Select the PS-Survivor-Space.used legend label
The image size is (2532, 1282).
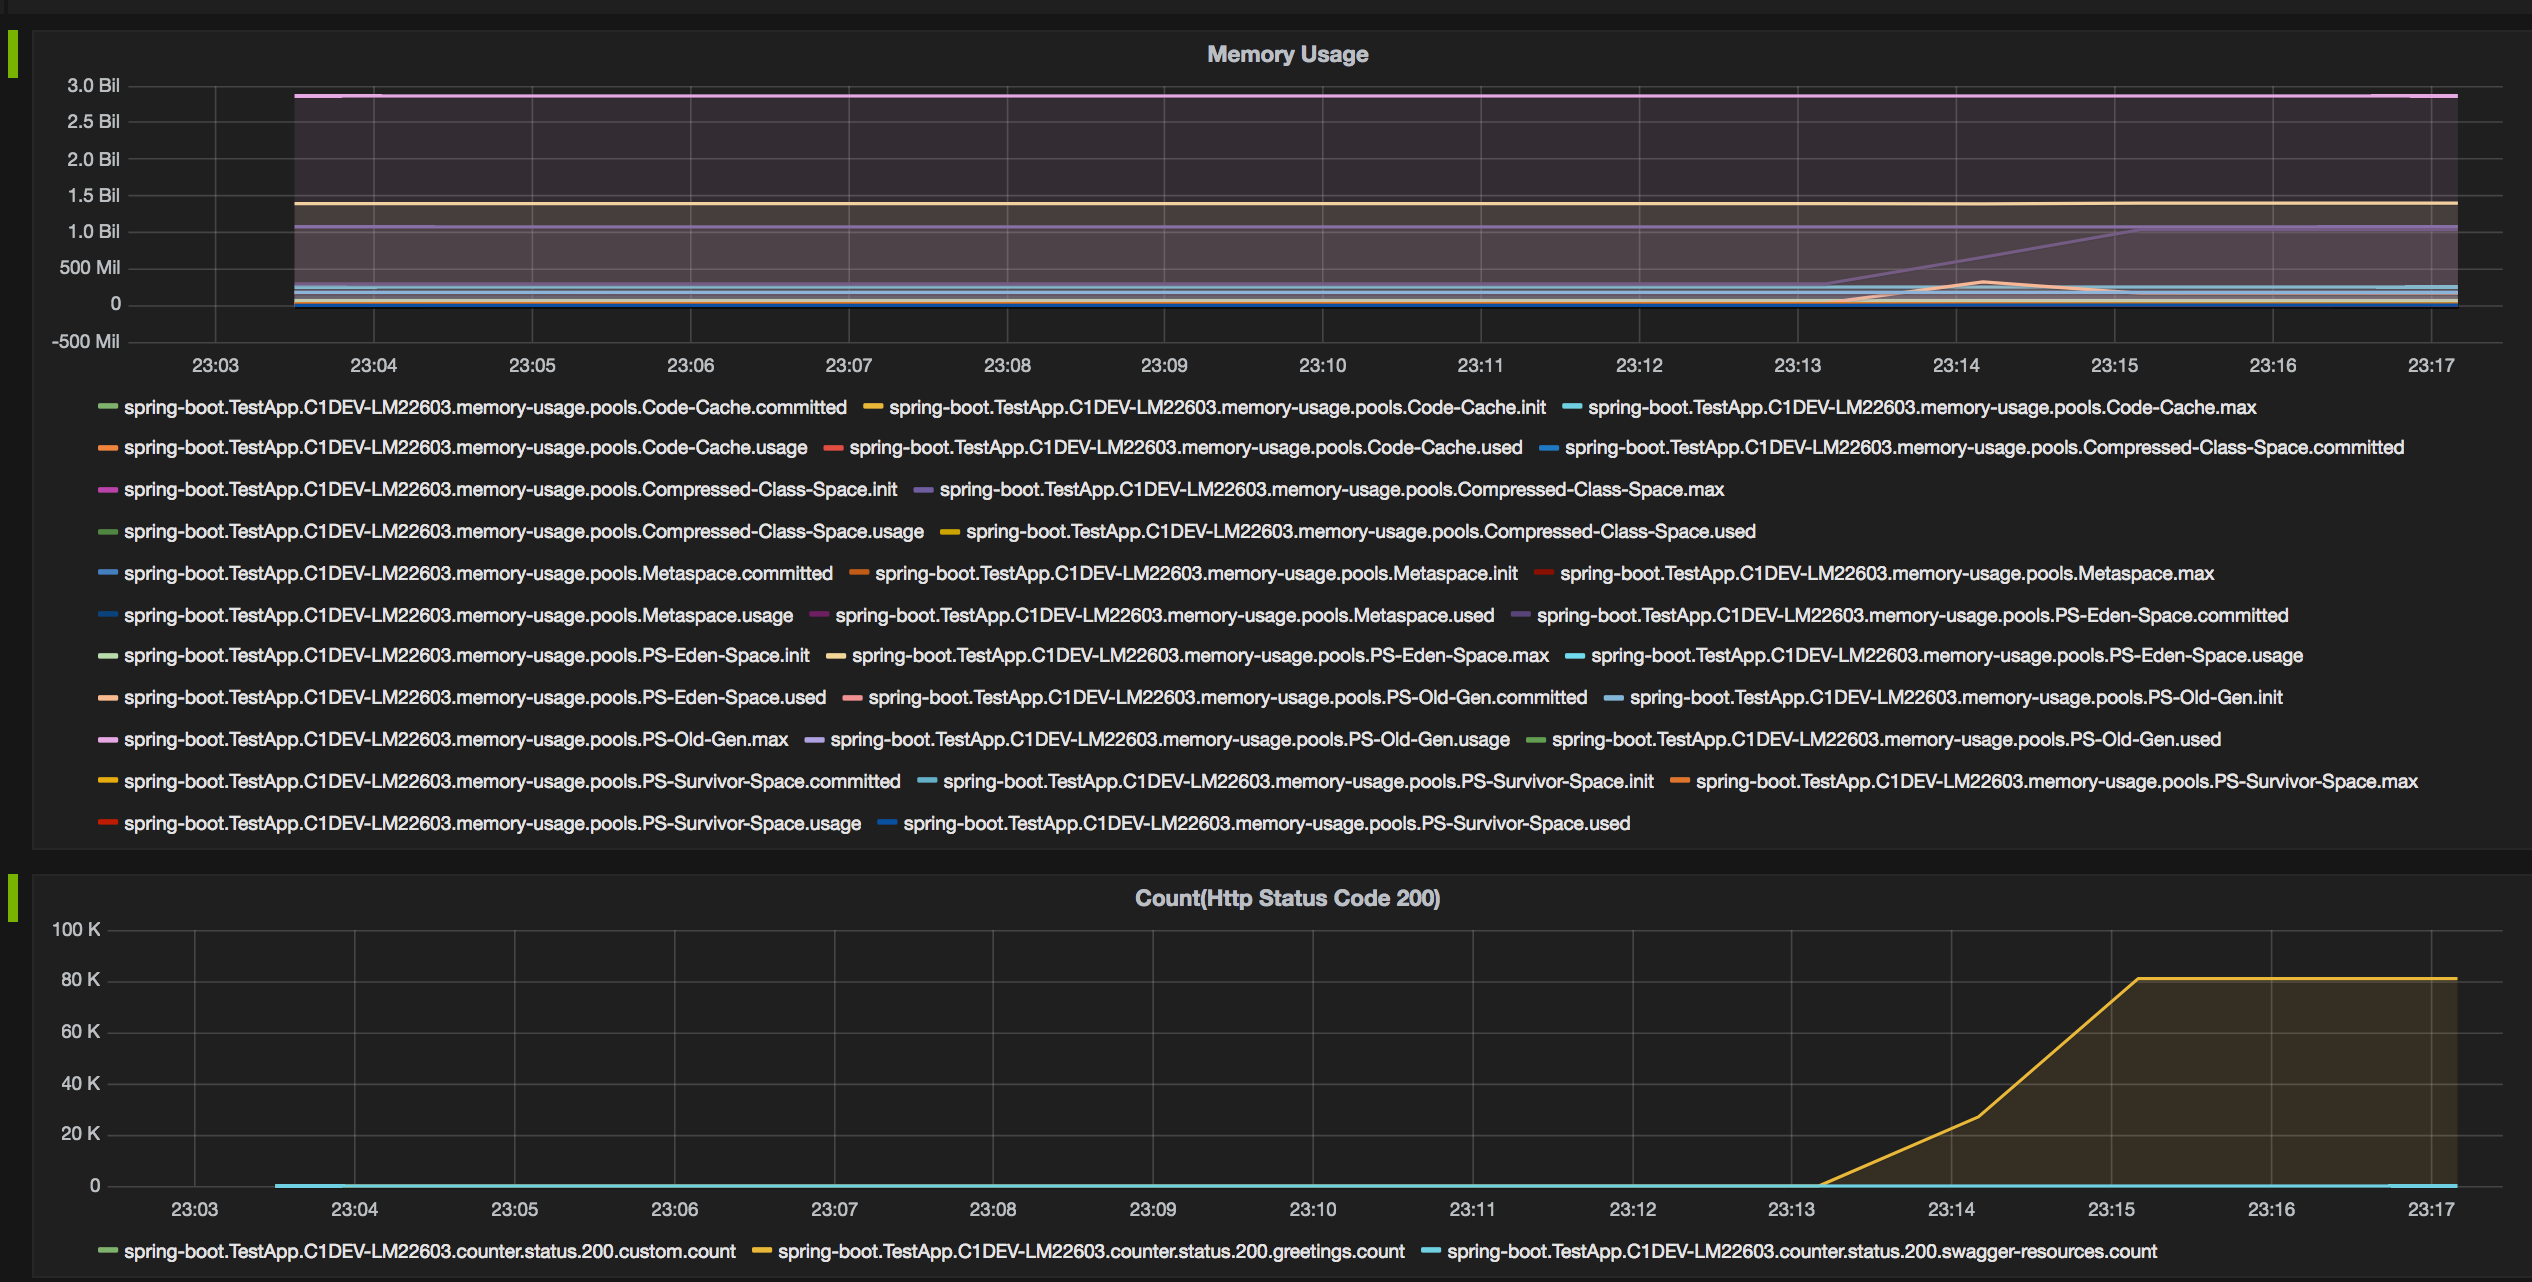click(x=1266, y=824)
